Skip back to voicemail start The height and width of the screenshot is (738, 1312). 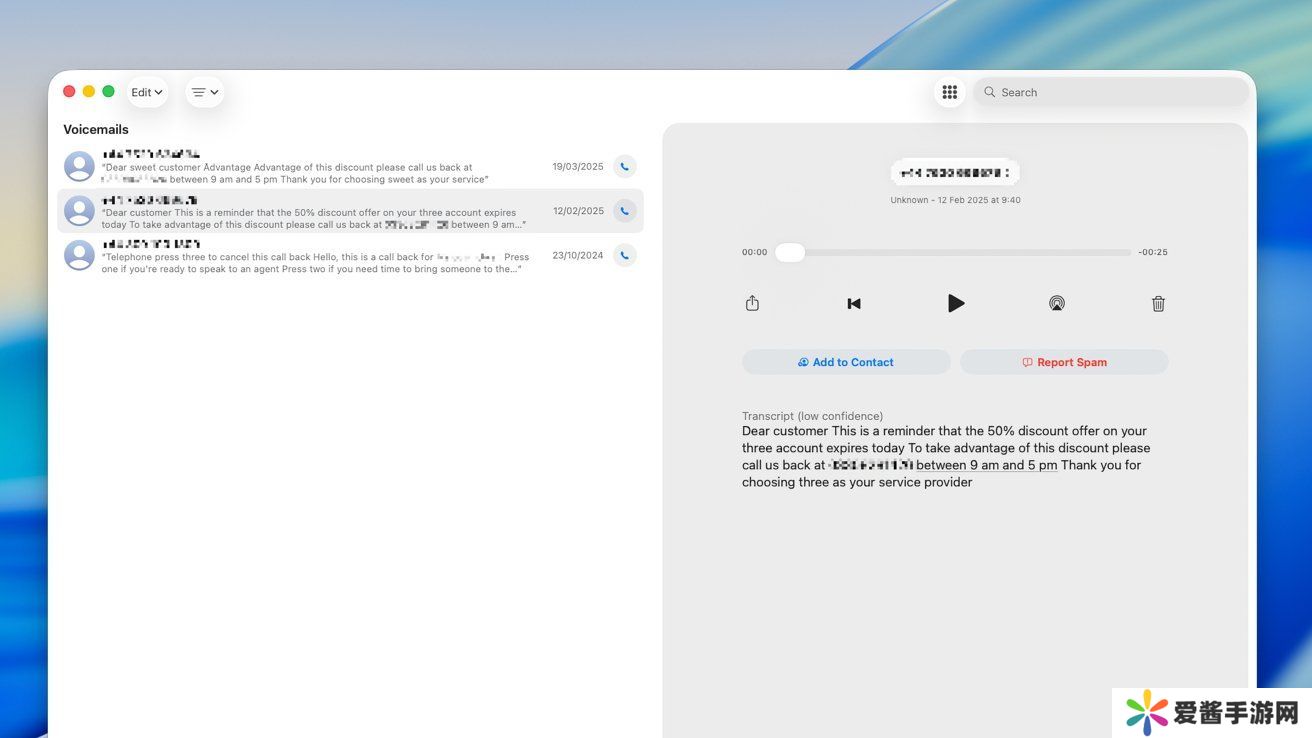[x=854, y=304]
